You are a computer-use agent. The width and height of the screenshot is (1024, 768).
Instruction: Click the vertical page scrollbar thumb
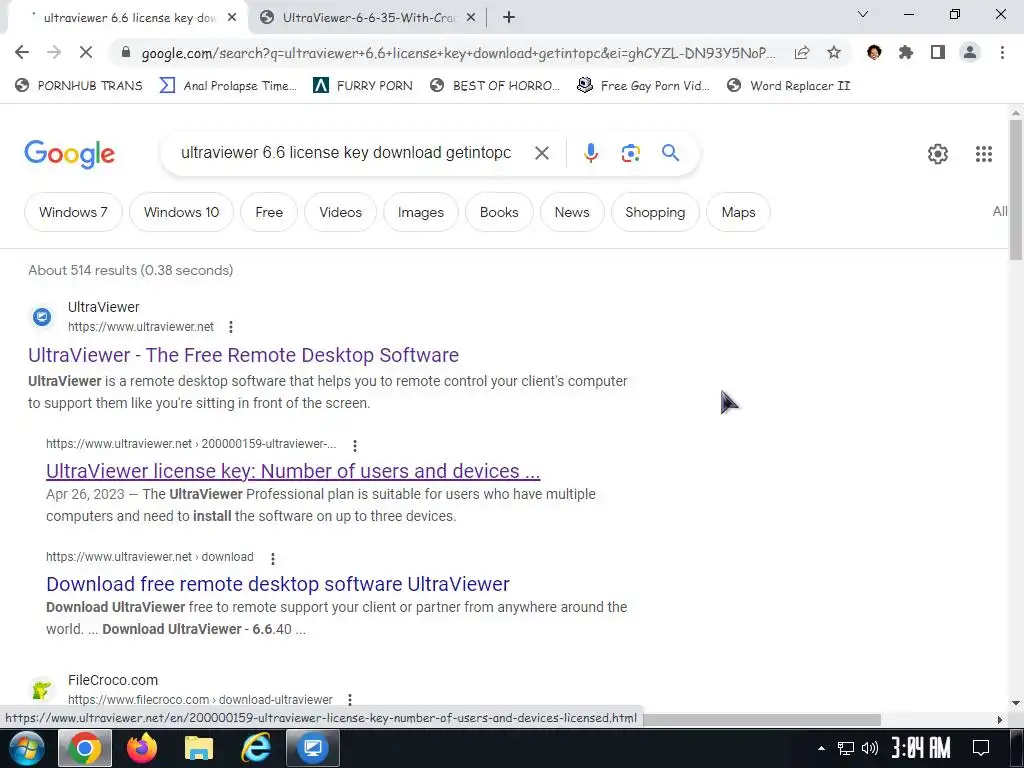(x=1016, y=189)
